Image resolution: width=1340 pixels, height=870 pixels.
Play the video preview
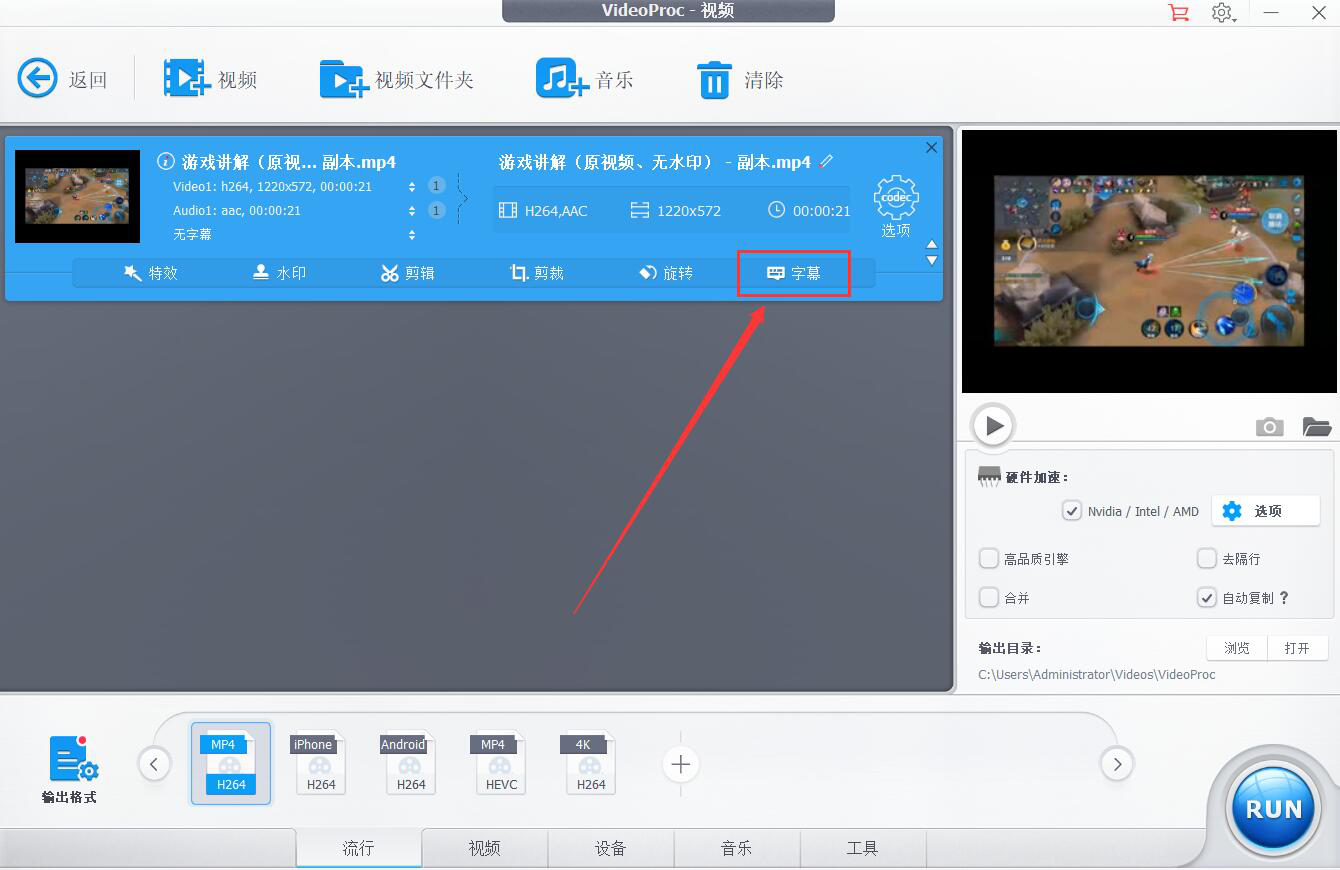coord(994,426)
